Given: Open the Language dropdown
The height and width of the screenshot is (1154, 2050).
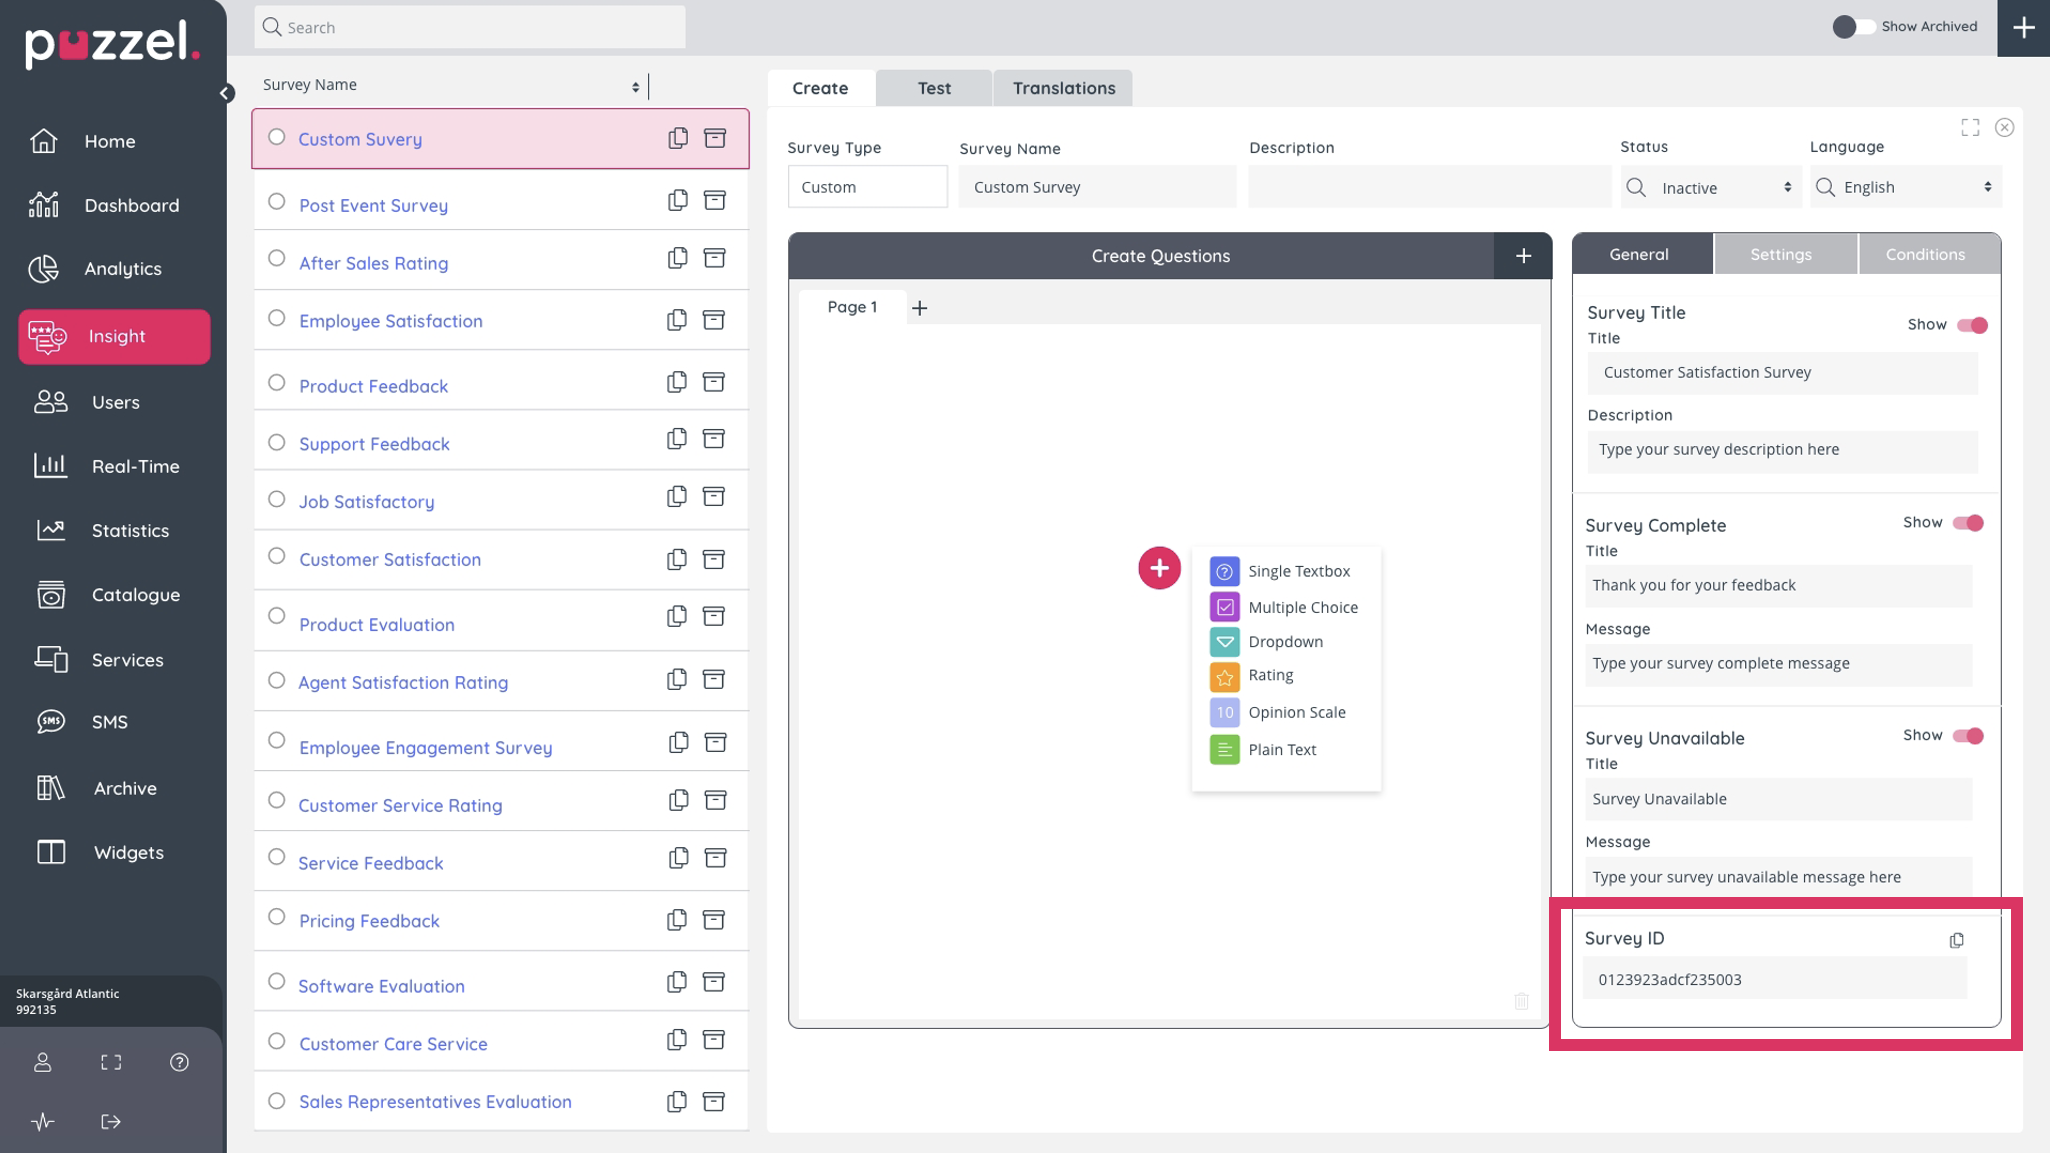Looking at the screenshot, I should [1905, 188].
